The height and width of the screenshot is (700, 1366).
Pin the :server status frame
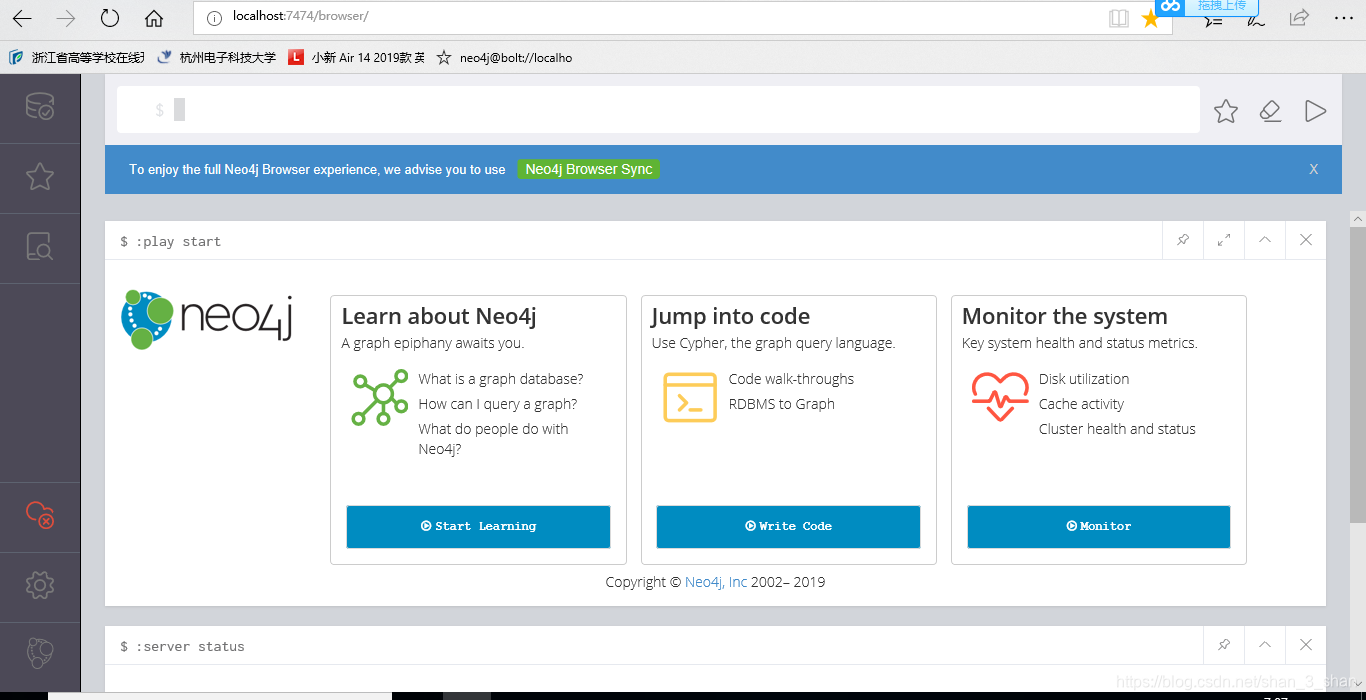(x=1224, y=645)
